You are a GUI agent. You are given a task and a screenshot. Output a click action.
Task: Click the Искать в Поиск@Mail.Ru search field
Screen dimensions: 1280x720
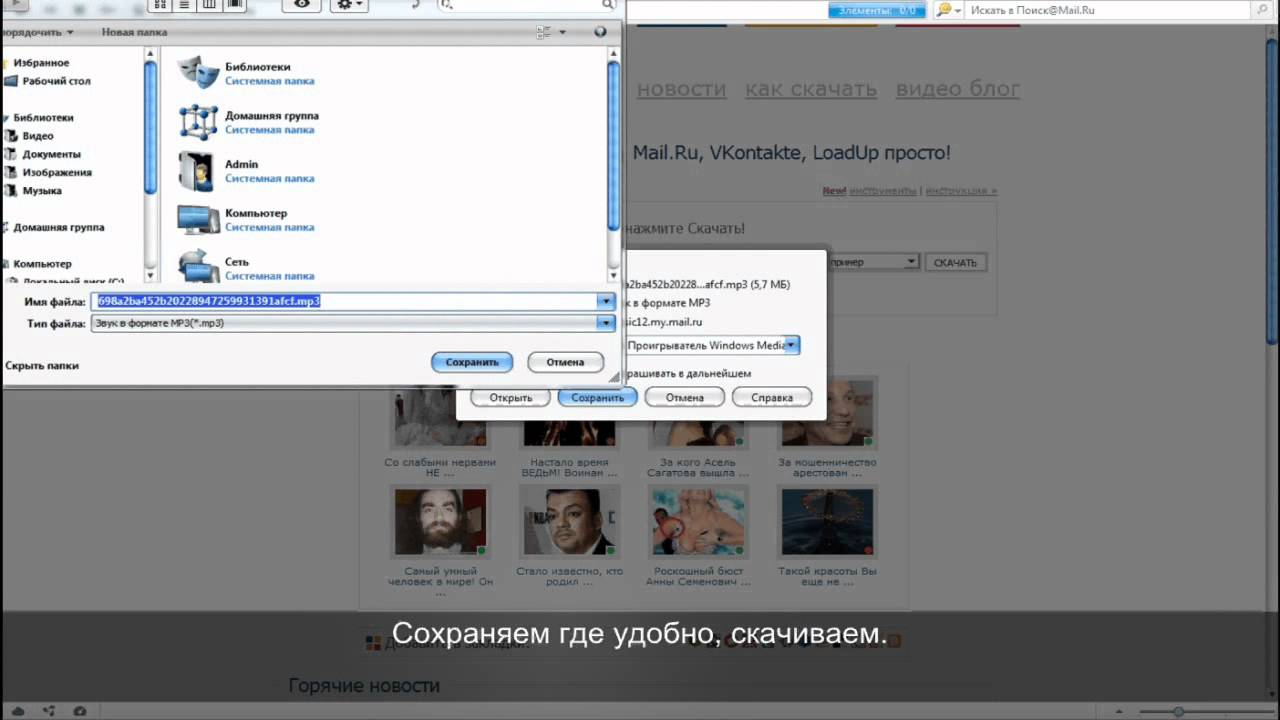(1108, 10)
